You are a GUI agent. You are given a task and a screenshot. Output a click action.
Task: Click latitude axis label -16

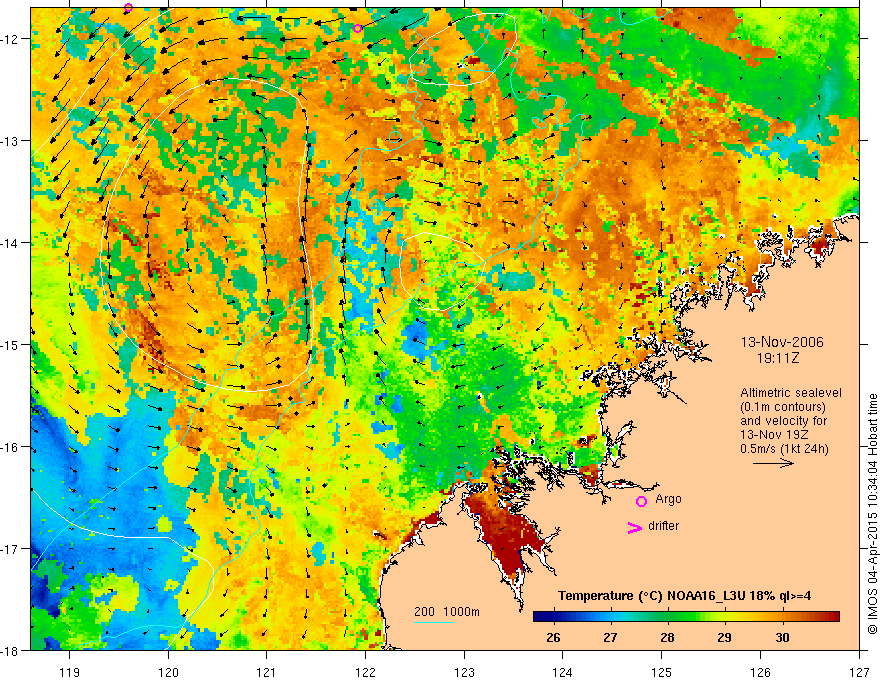pyautogui.click(x=10, y=447)
